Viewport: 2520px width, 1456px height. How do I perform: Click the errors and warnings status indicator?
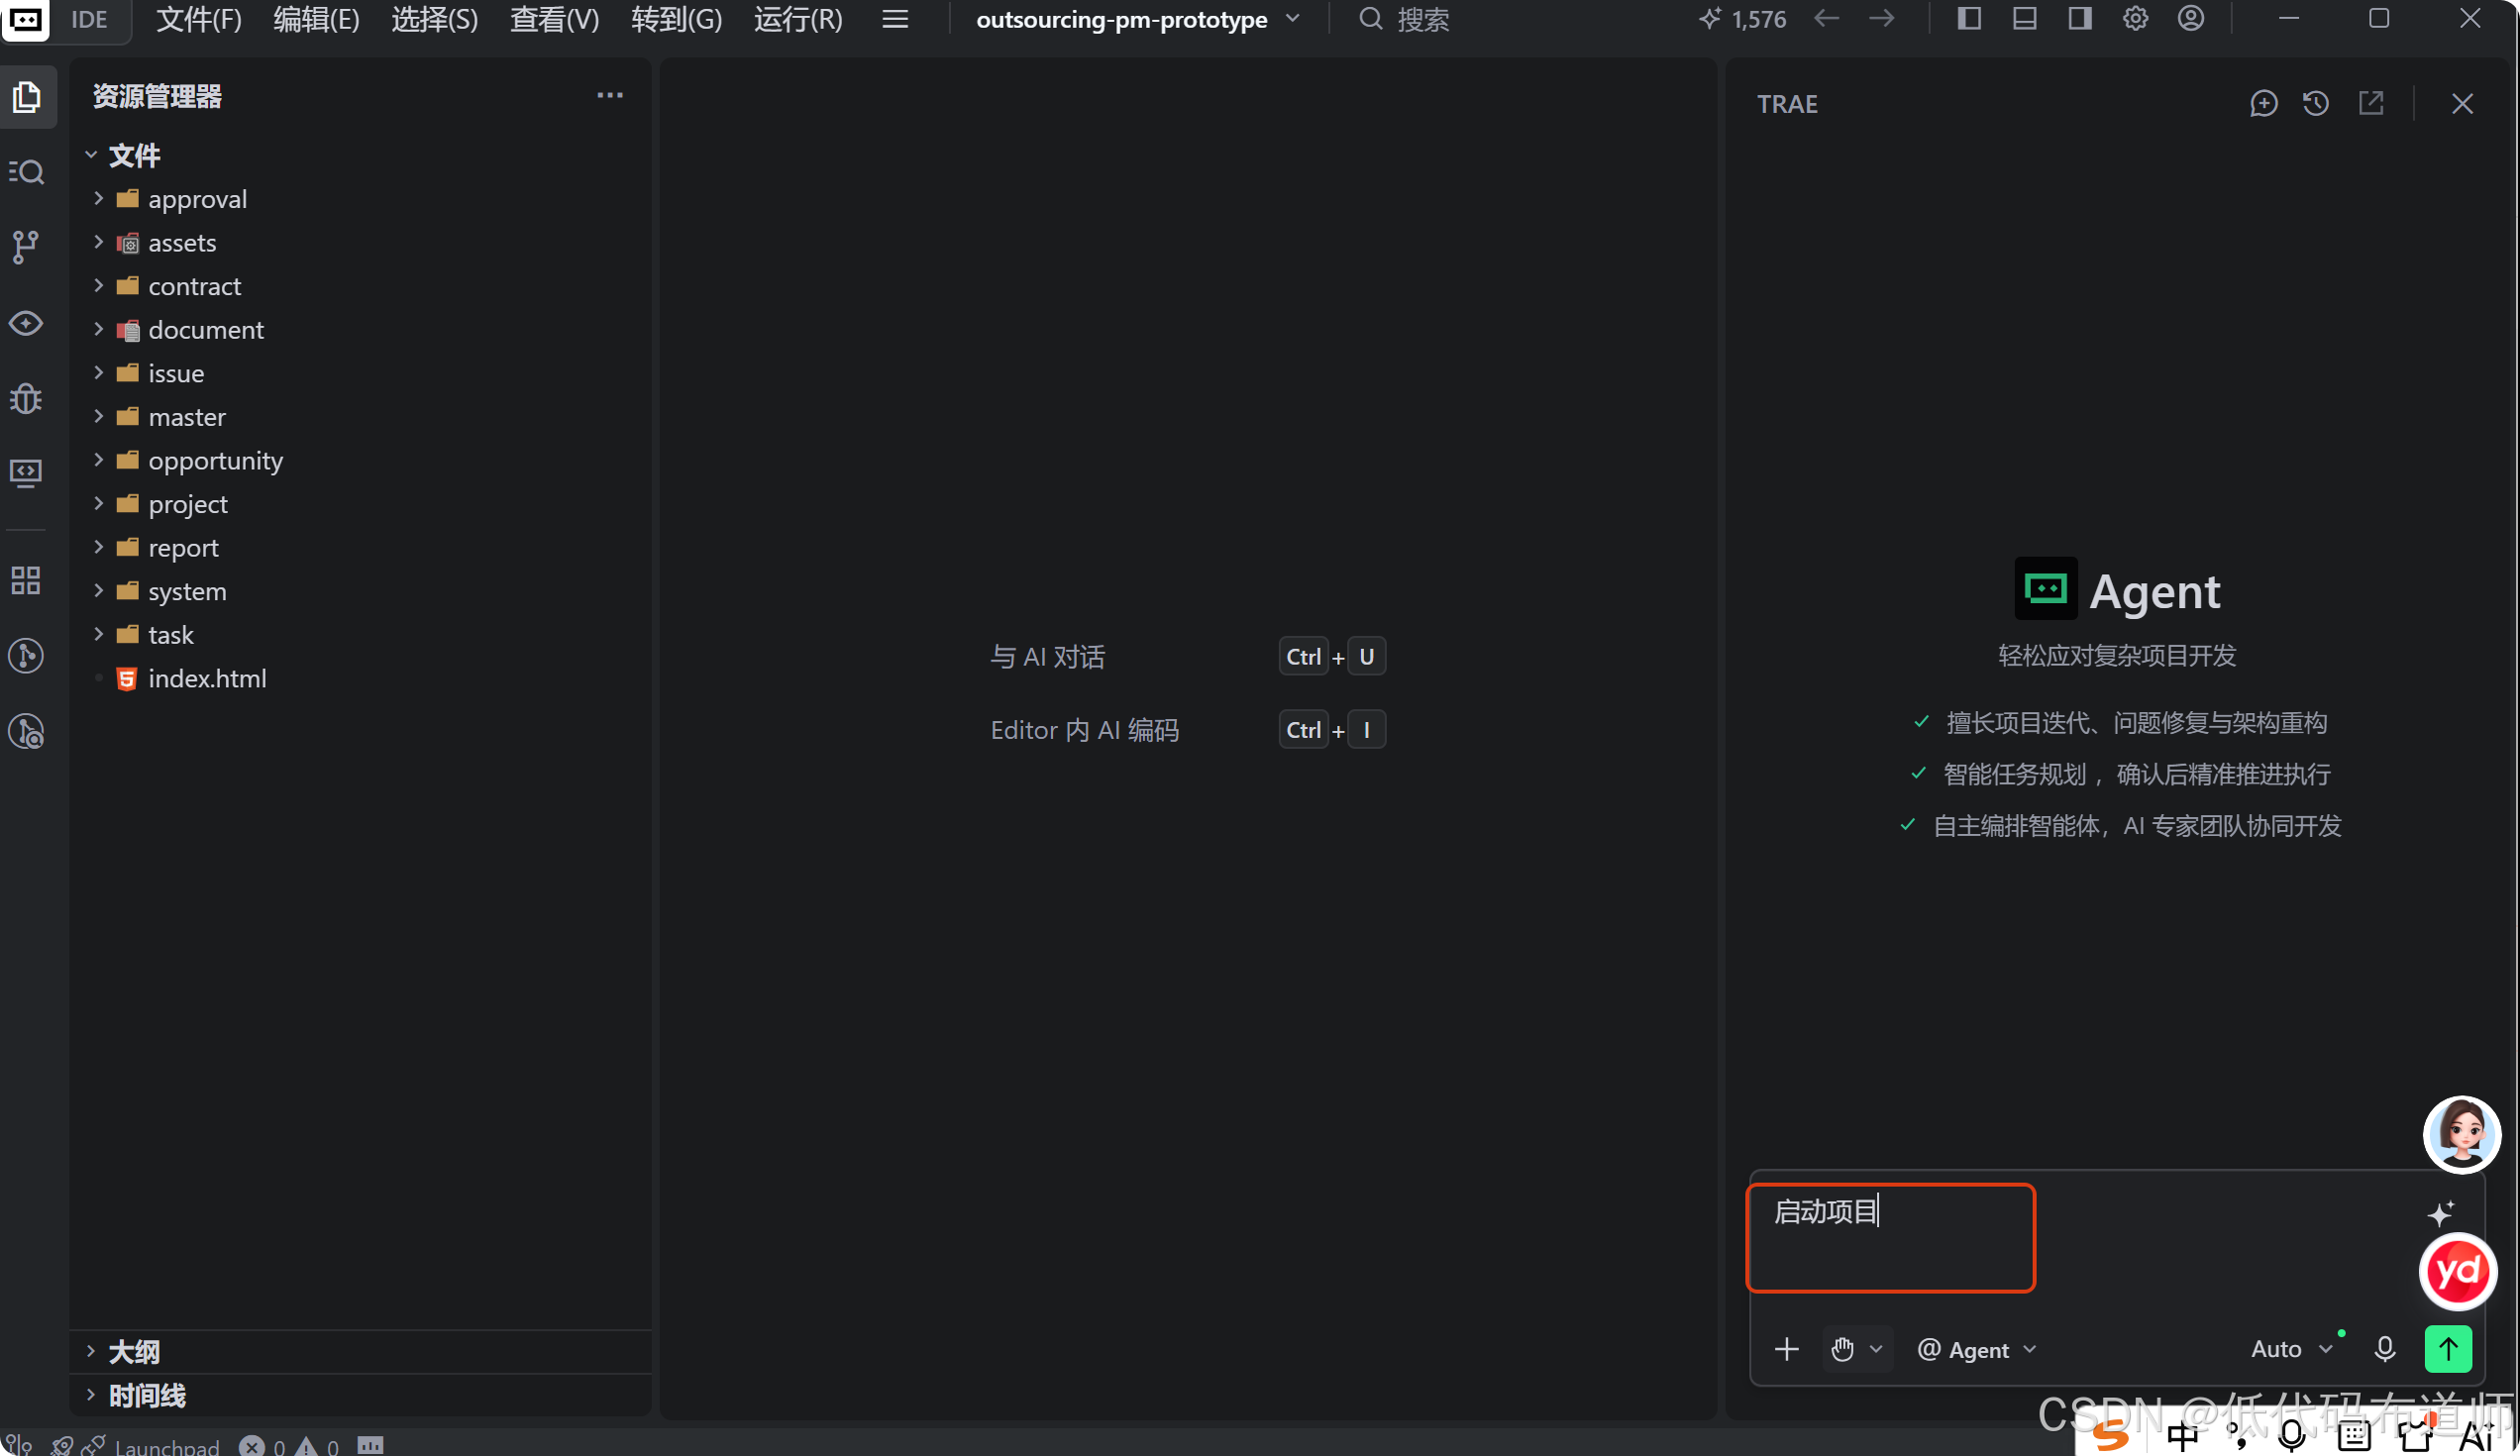(x=289, y=1446)
